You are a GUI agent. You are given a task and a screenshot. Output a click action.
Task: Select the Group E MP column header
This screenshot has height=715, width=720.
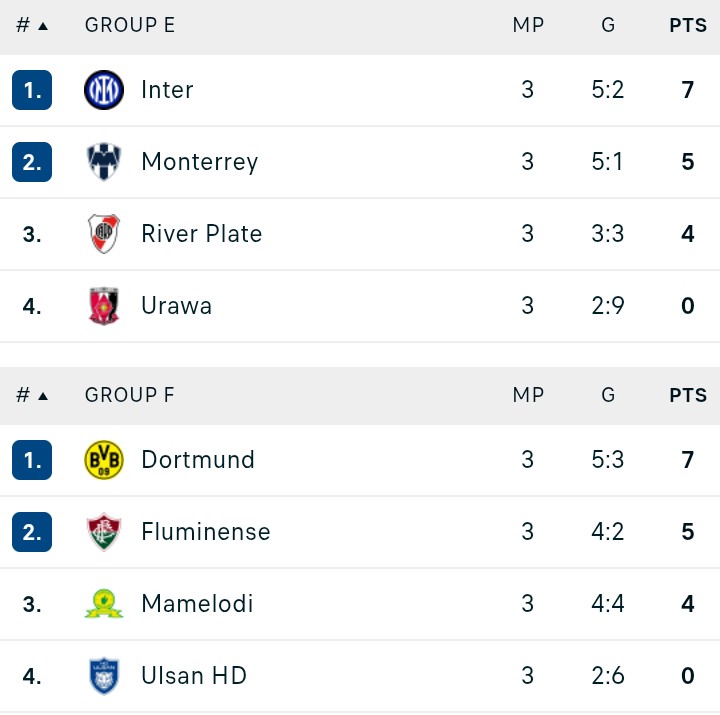coord(528,25)
